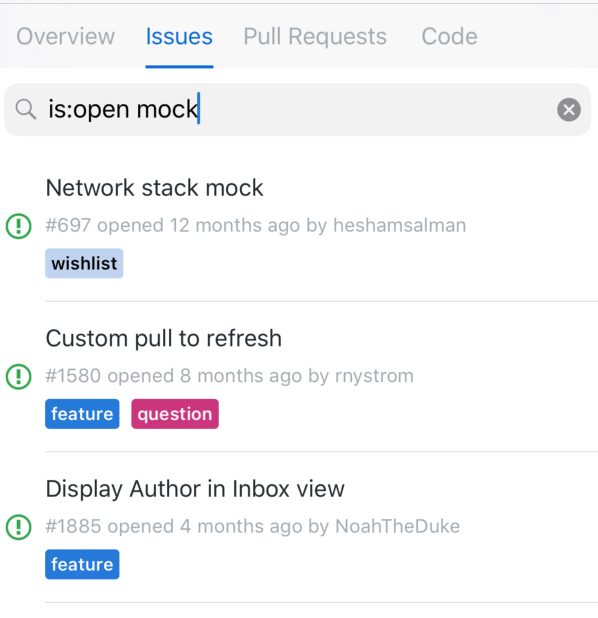Switch to the Overview tab
The image size is (598, 618).
click(x=65, y=37)
